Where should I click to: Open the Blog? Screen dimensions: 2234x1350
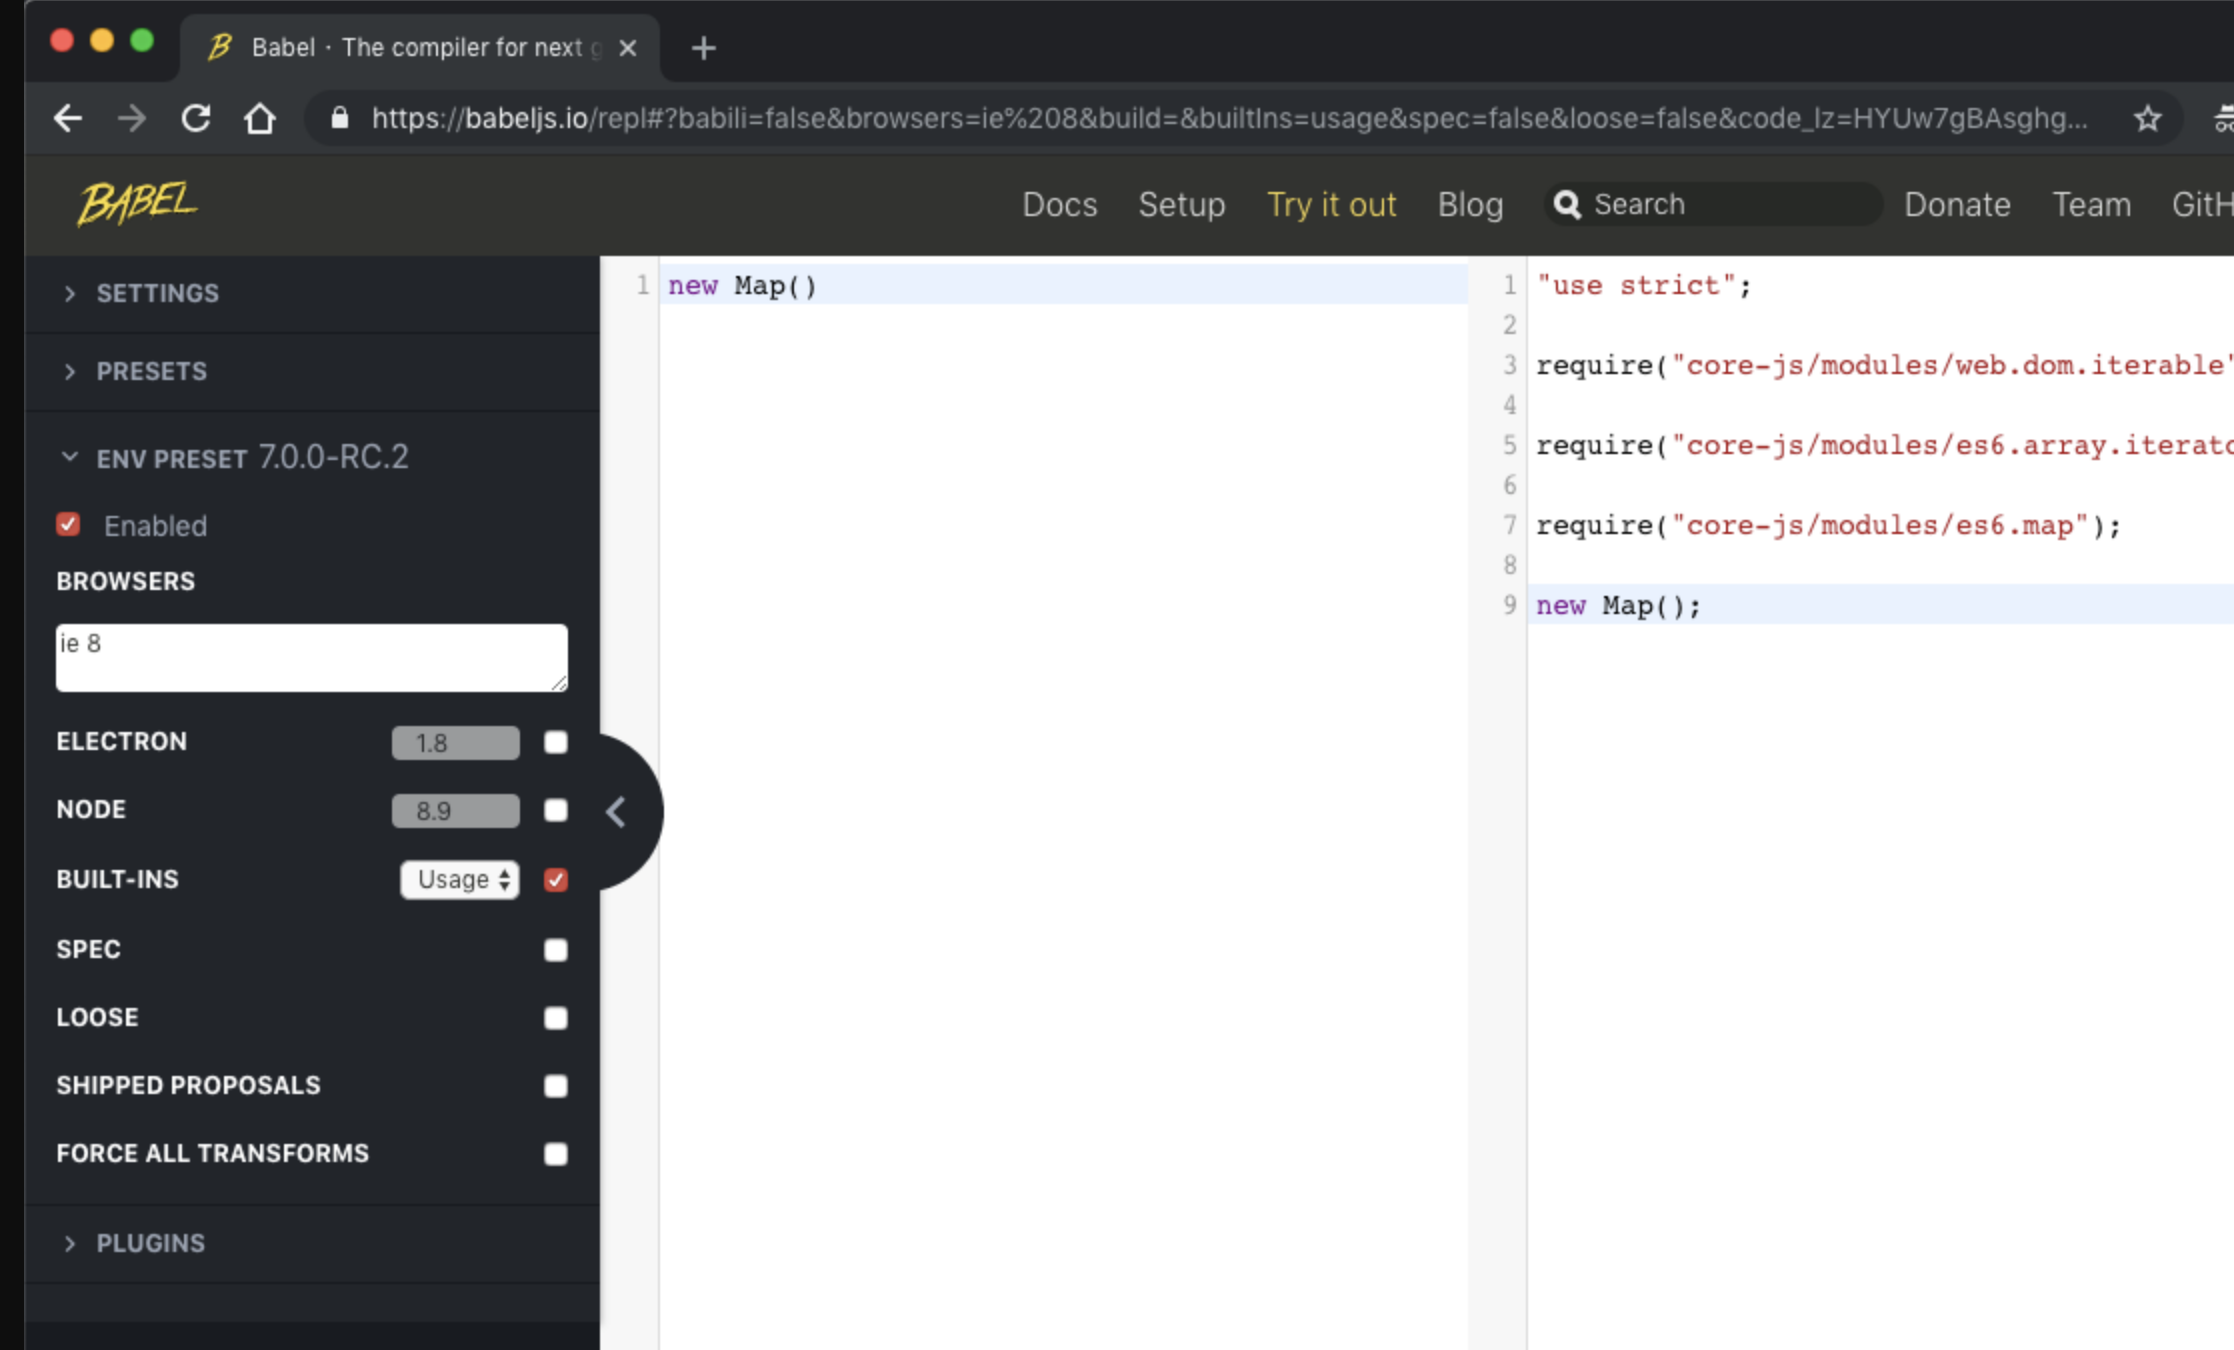[1470, 204]
